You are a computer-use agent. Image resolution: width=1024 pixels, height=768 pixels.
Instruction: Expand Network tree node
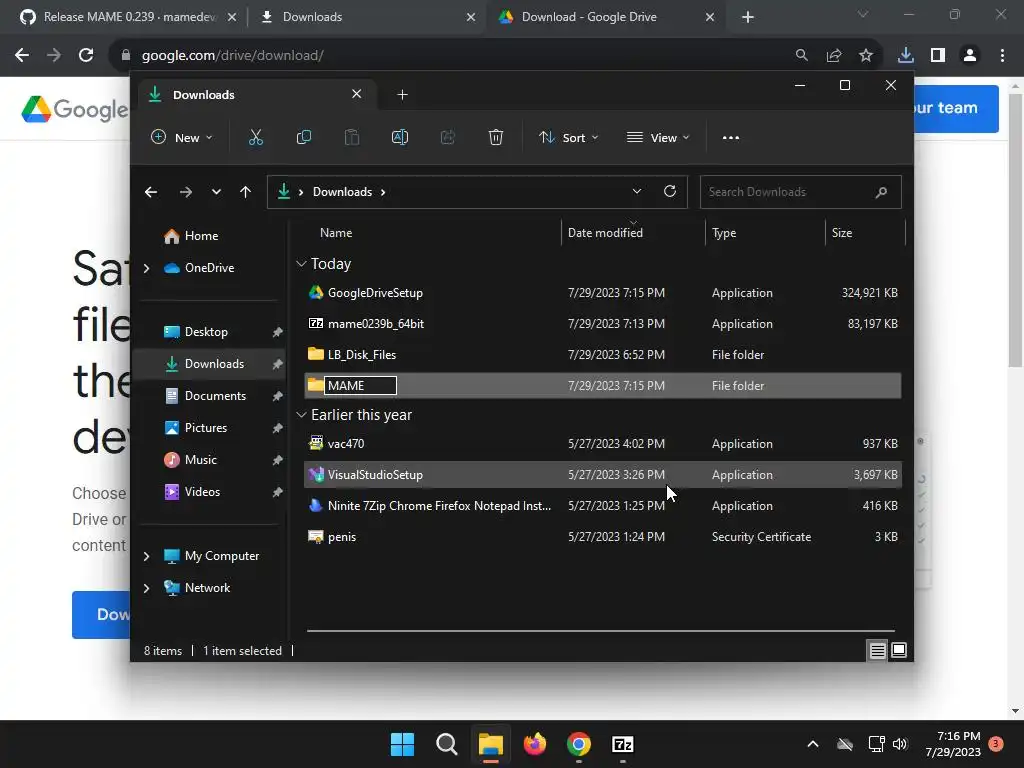point(146,588)
